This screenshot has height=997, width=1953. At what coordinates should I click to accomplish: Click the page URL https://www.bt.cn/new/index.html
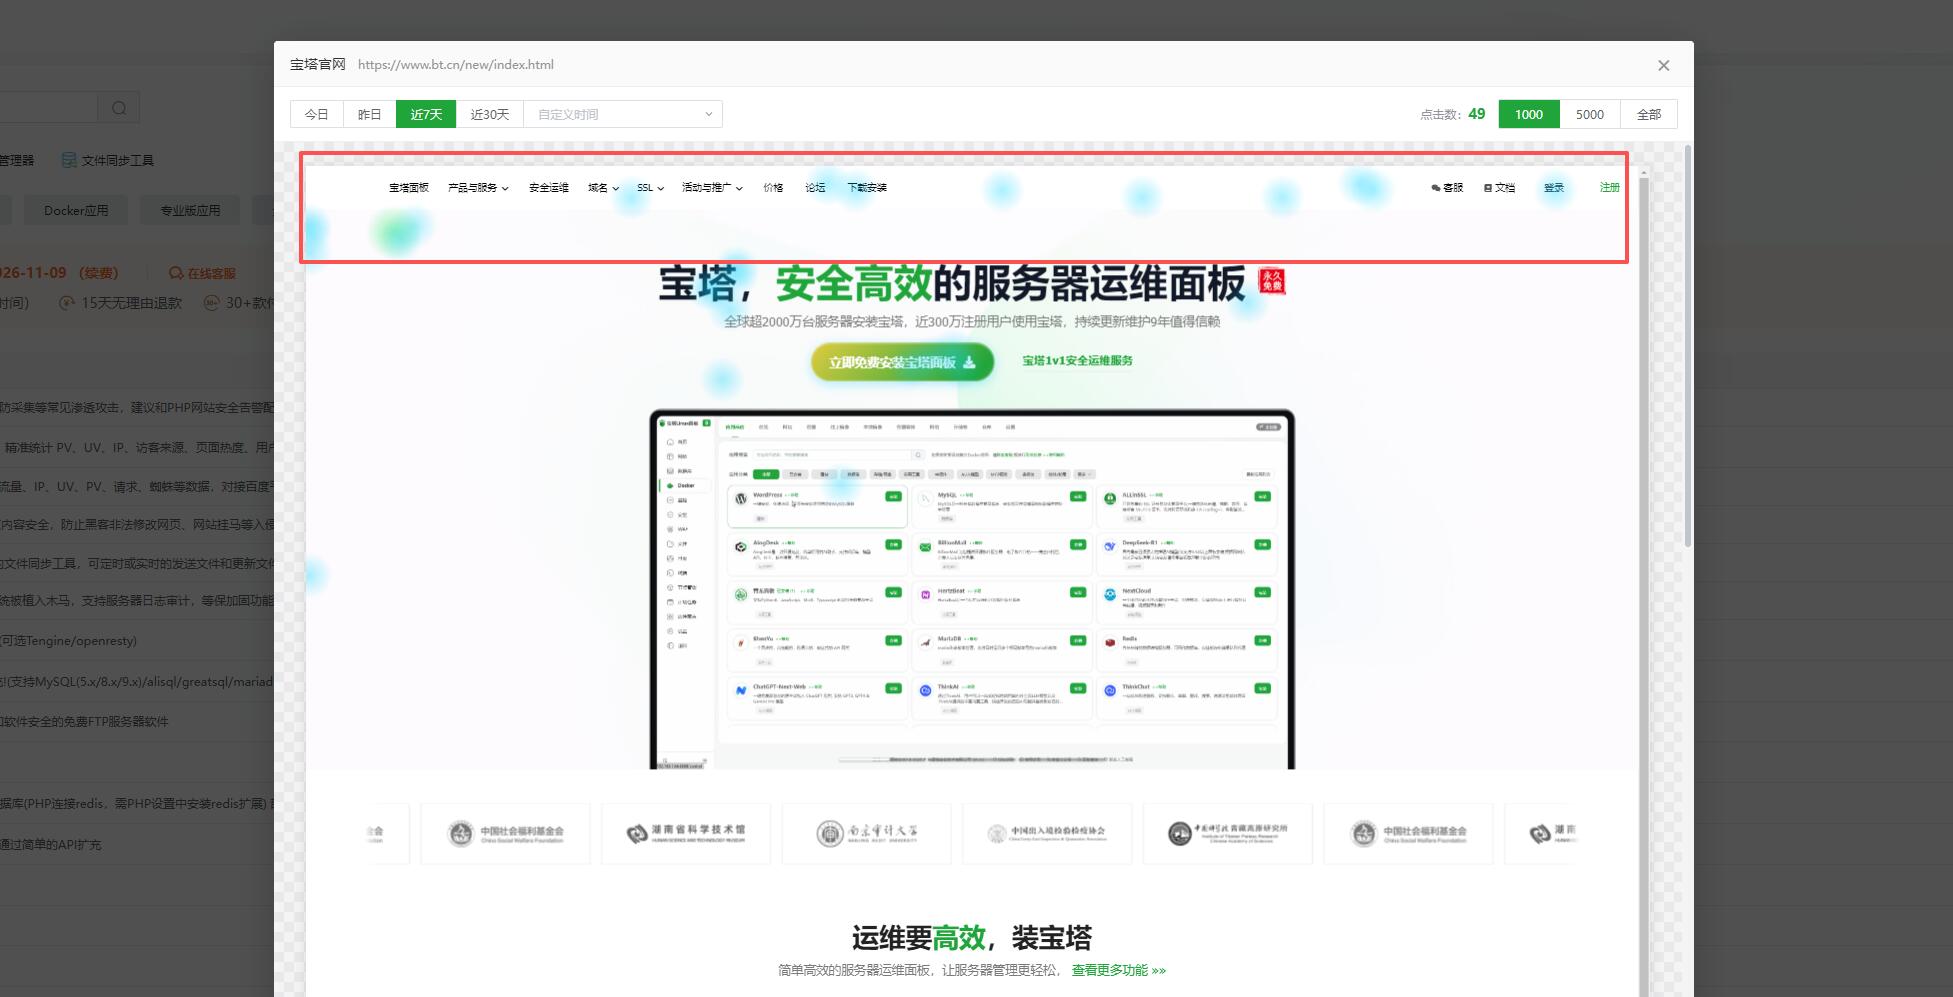point(456,65)
